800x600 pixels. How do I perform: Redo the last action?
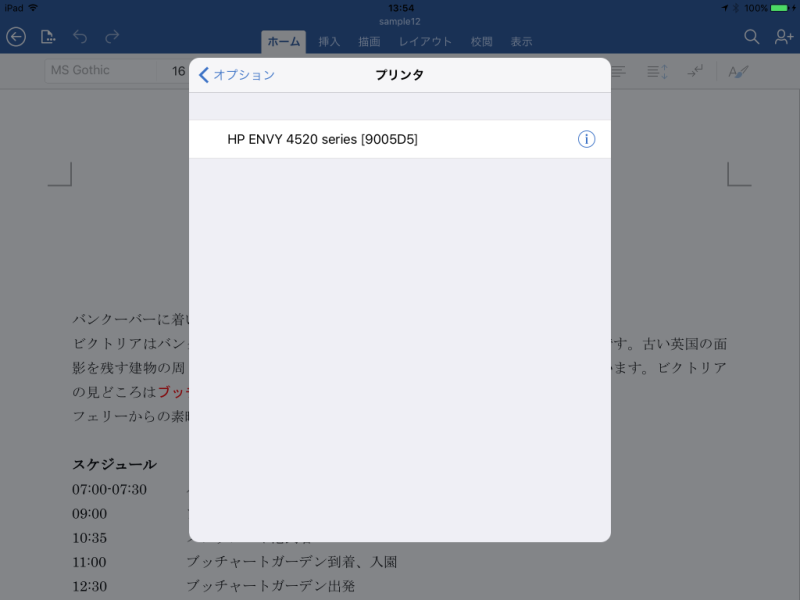click(112, 37)
